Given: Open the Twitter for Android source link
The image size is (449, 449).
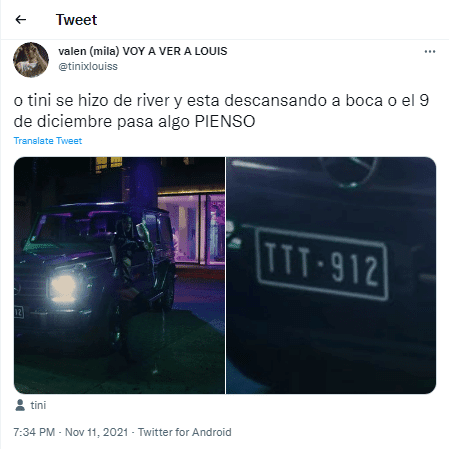Looking at the screenshot, I should [185, 432].
